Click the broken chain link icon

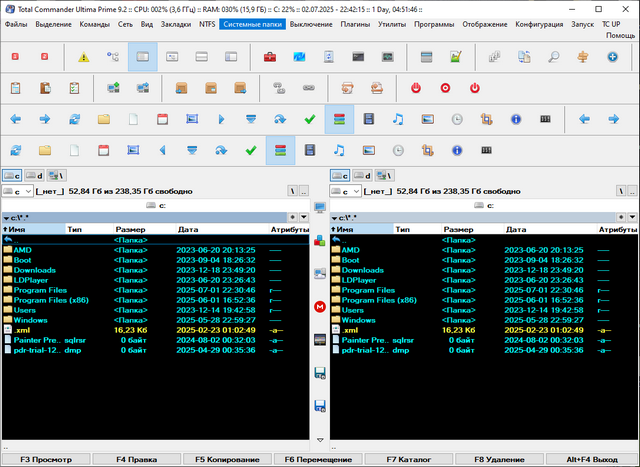pyautogui.click(x=279, y=88)
